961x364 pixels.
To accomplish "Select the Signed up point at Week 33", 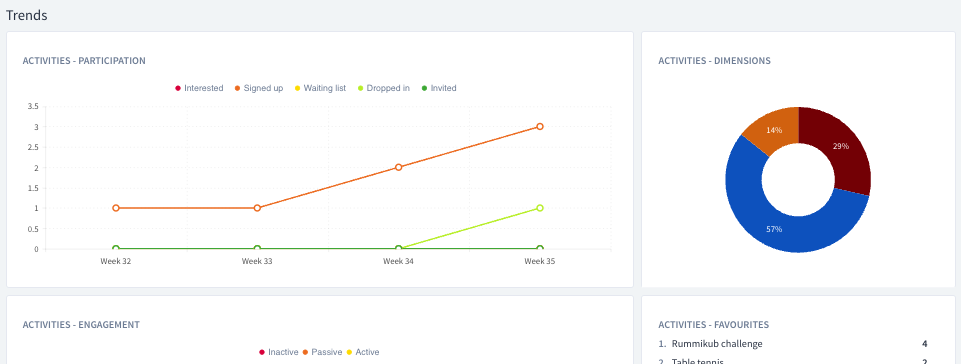I will click(257, 208).
